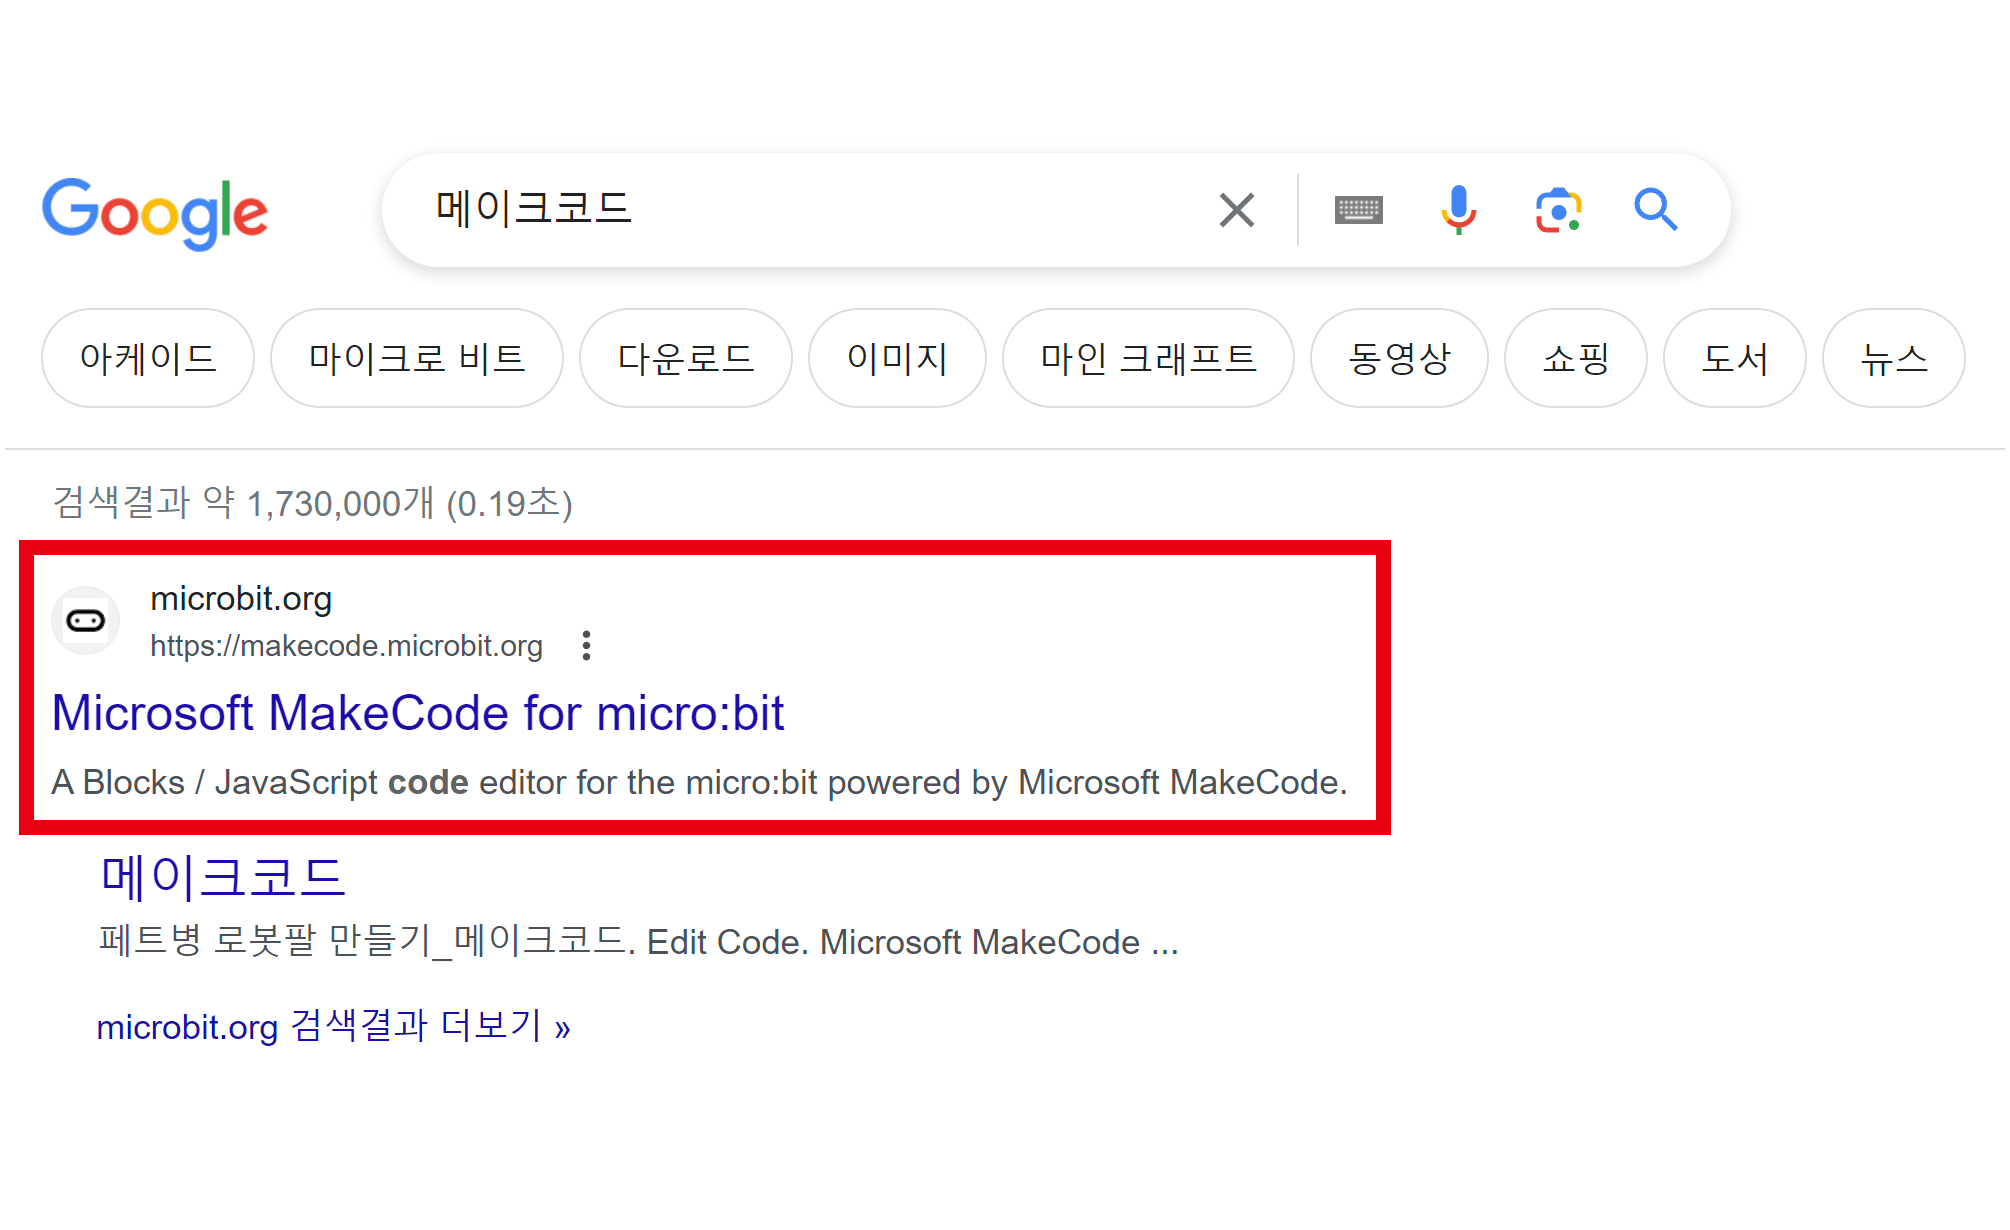Switch to 이미지 results
The image size is (2010, 1230).
click(x=897, y=358)
